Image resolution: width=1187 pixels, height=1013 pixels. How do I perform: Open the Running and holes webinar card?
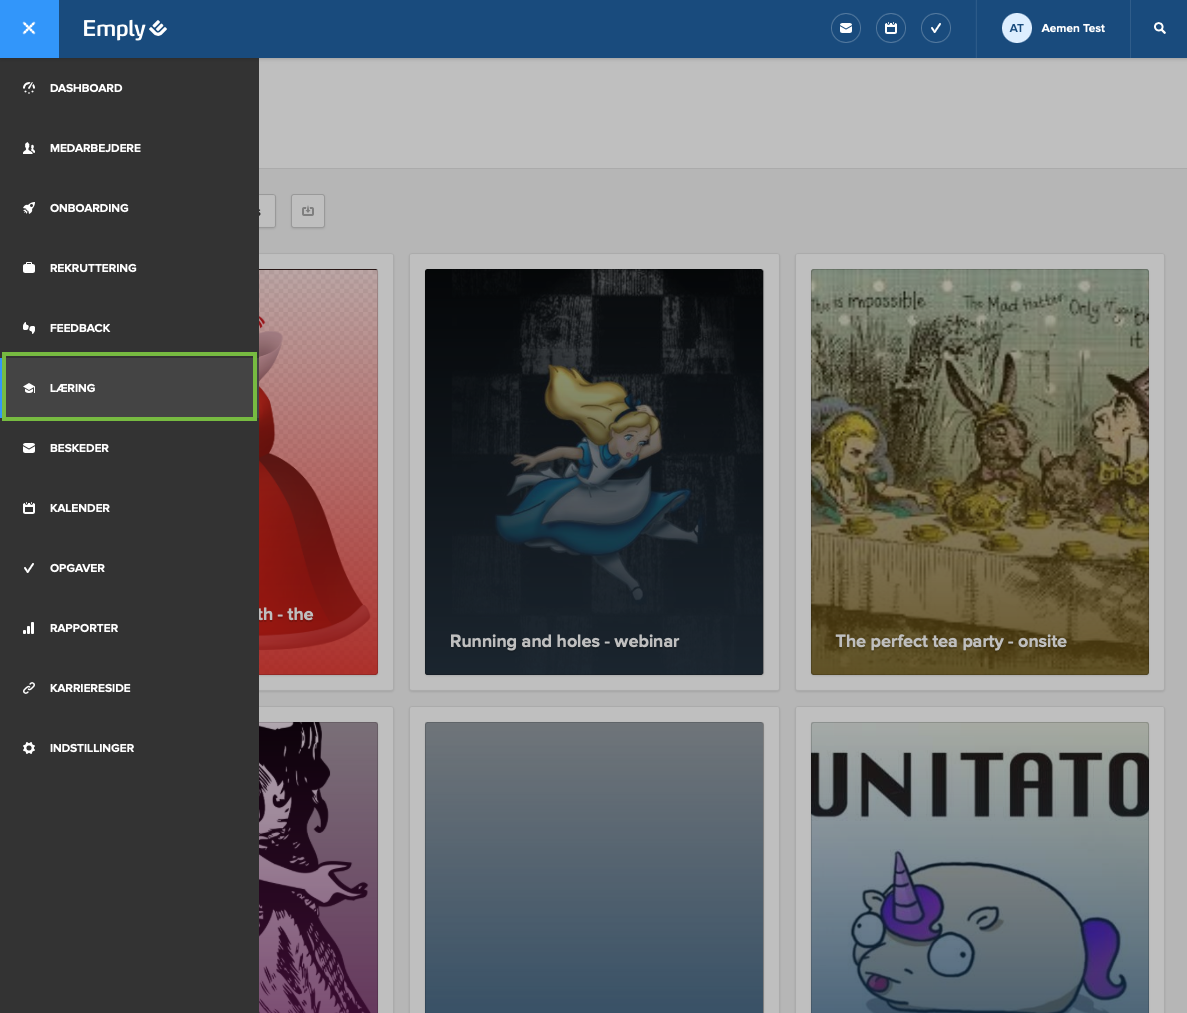(x=594, y=471)
